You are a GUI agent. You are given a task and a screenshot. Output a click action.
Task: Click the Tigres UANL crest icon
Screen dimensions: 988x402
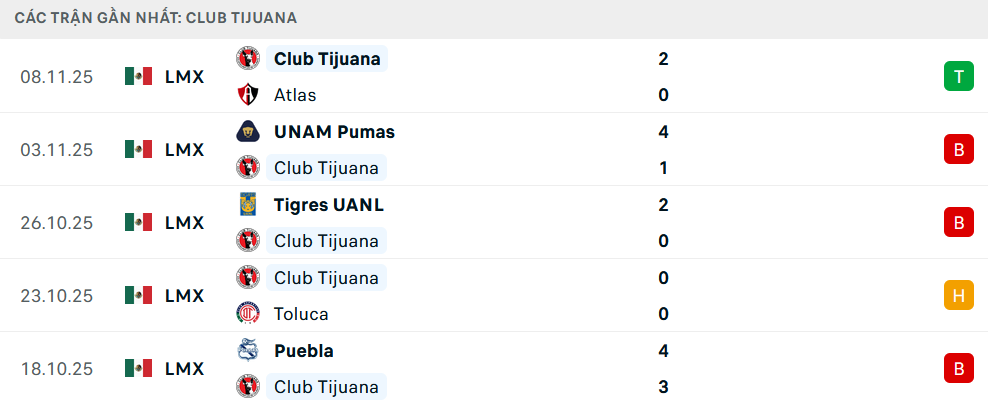click(x=247, y=205)
